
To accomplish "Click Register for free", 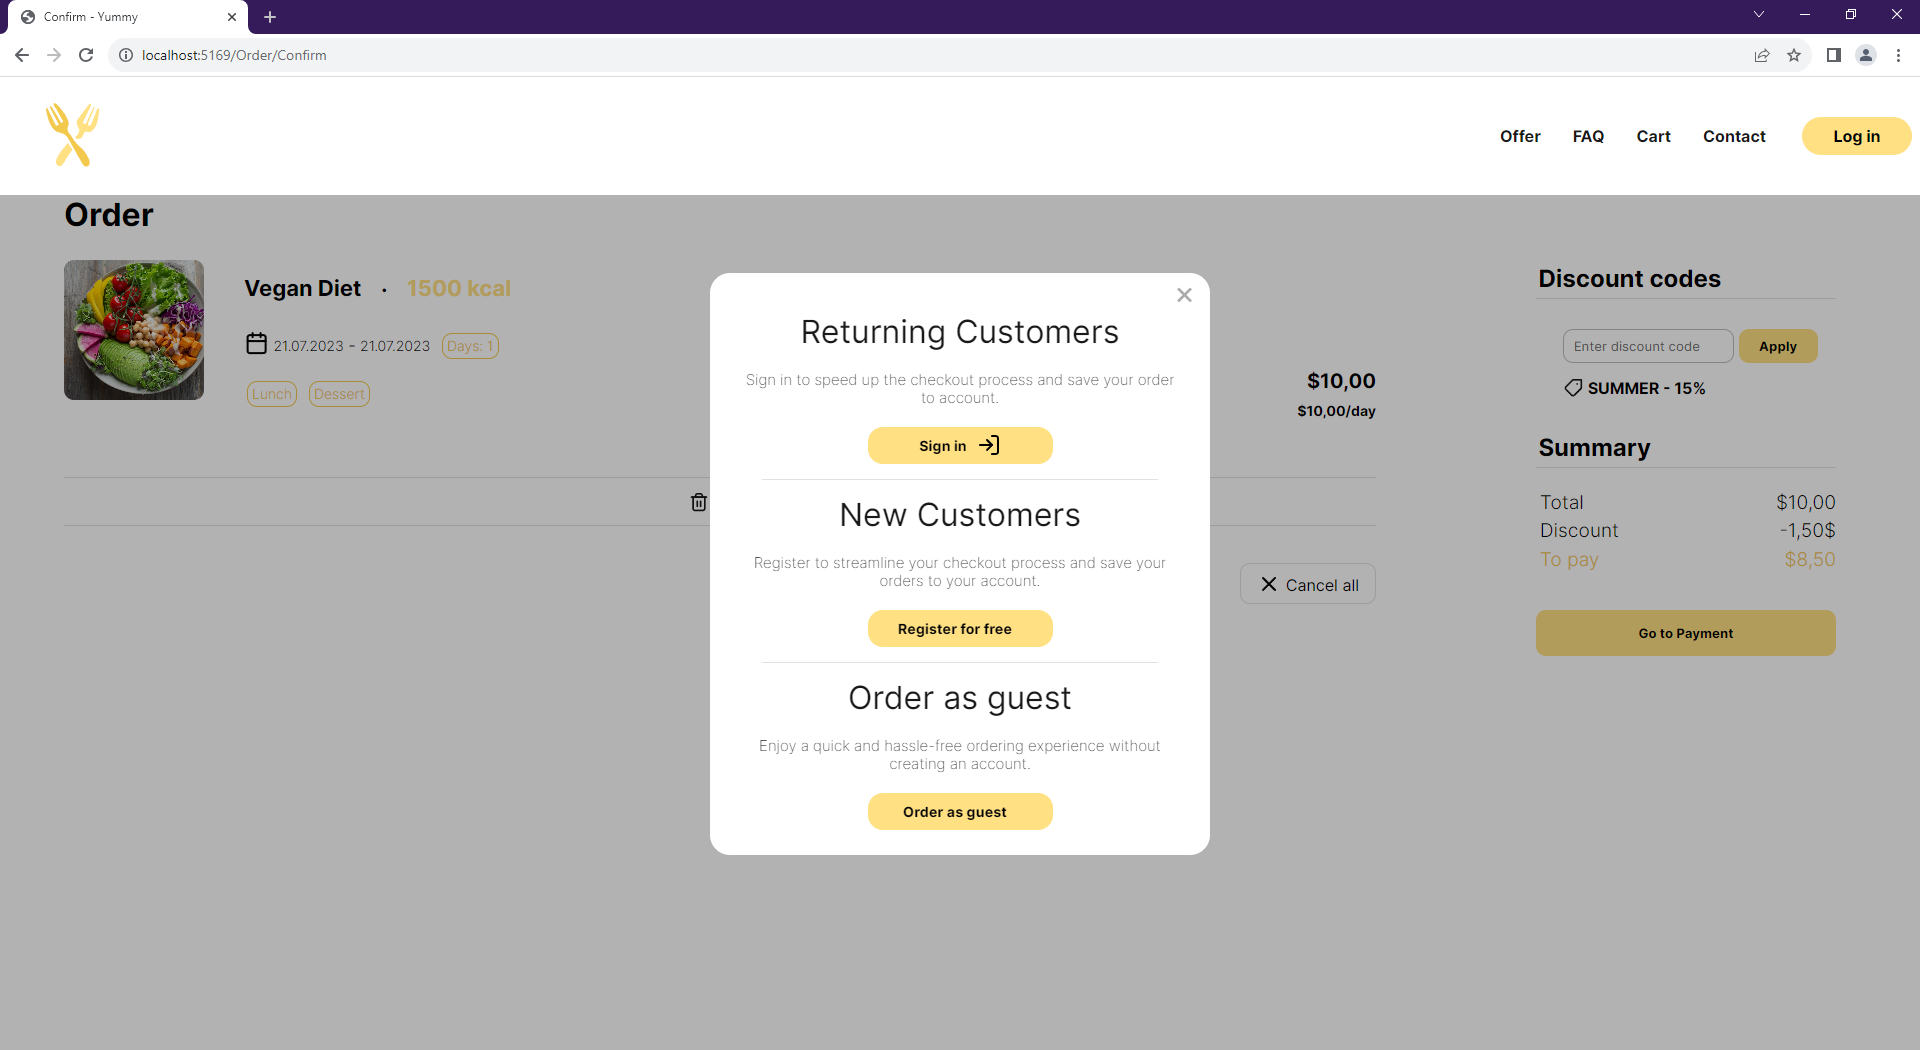I will click(x=959, y=628).
